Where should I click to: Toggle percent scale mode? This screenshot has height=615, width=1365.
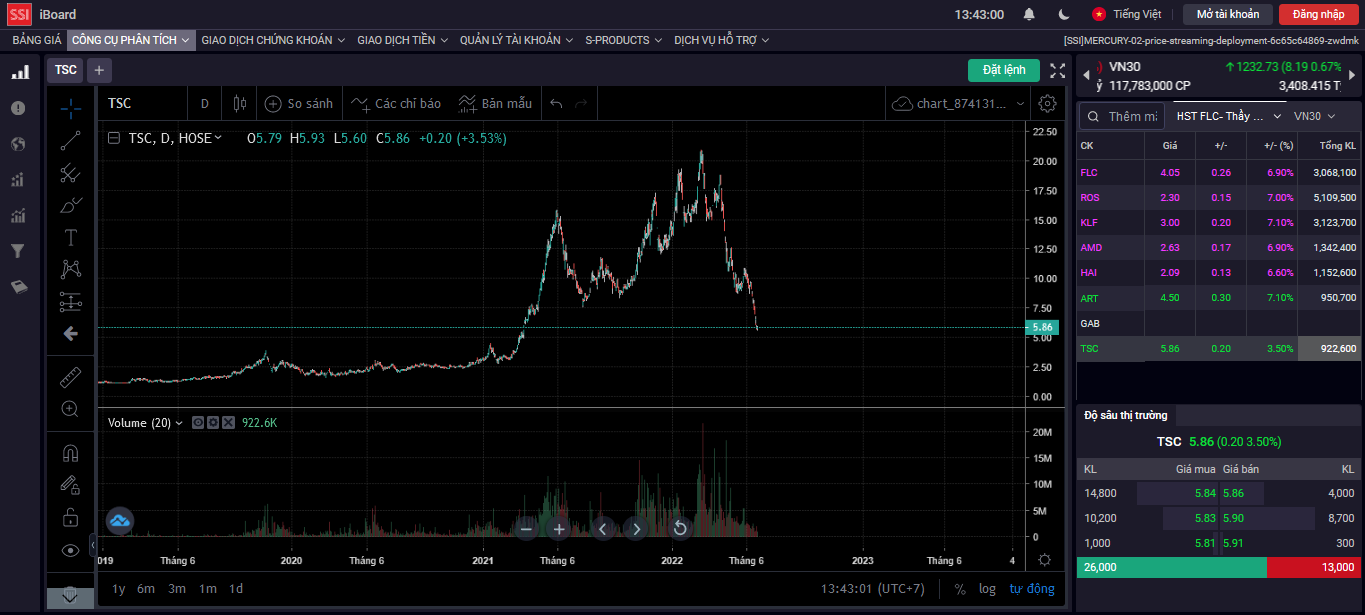pos(960,589)
